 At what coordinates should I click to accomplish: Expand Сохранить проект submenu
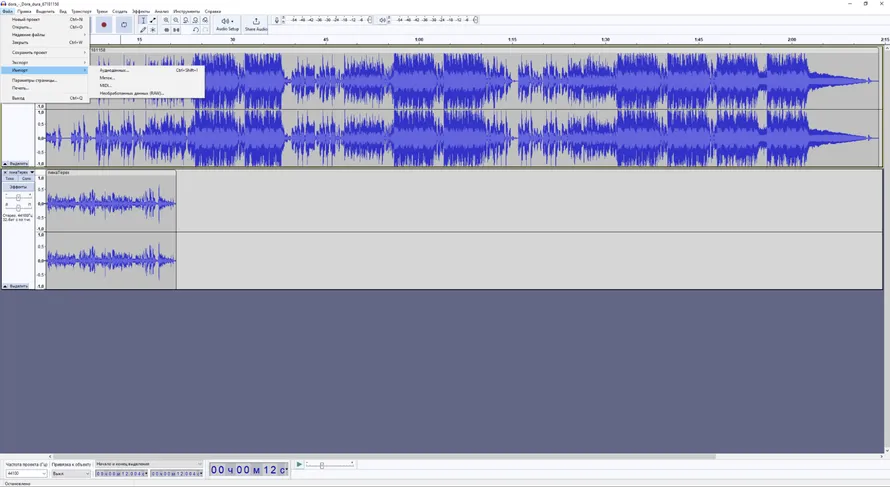[45, 52]
